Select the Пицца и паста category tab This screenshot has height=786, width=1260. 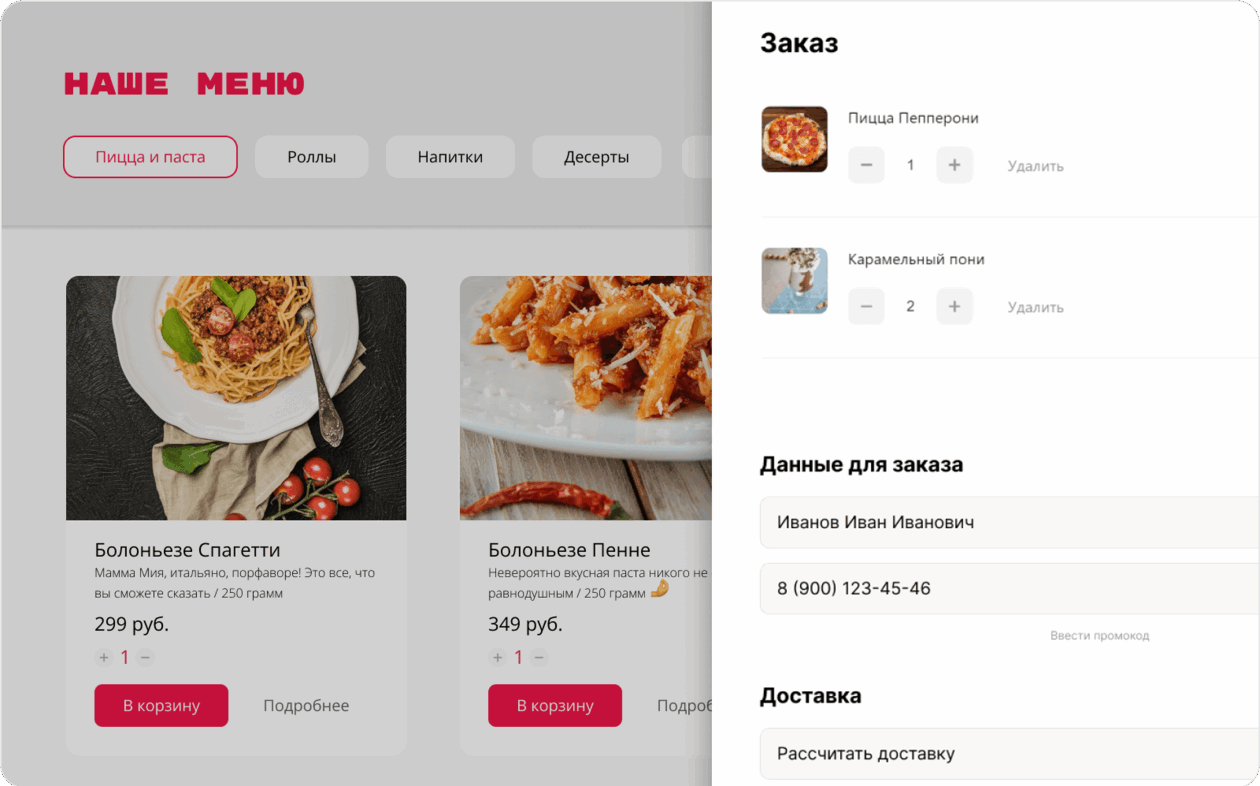[x=150, y=157]
